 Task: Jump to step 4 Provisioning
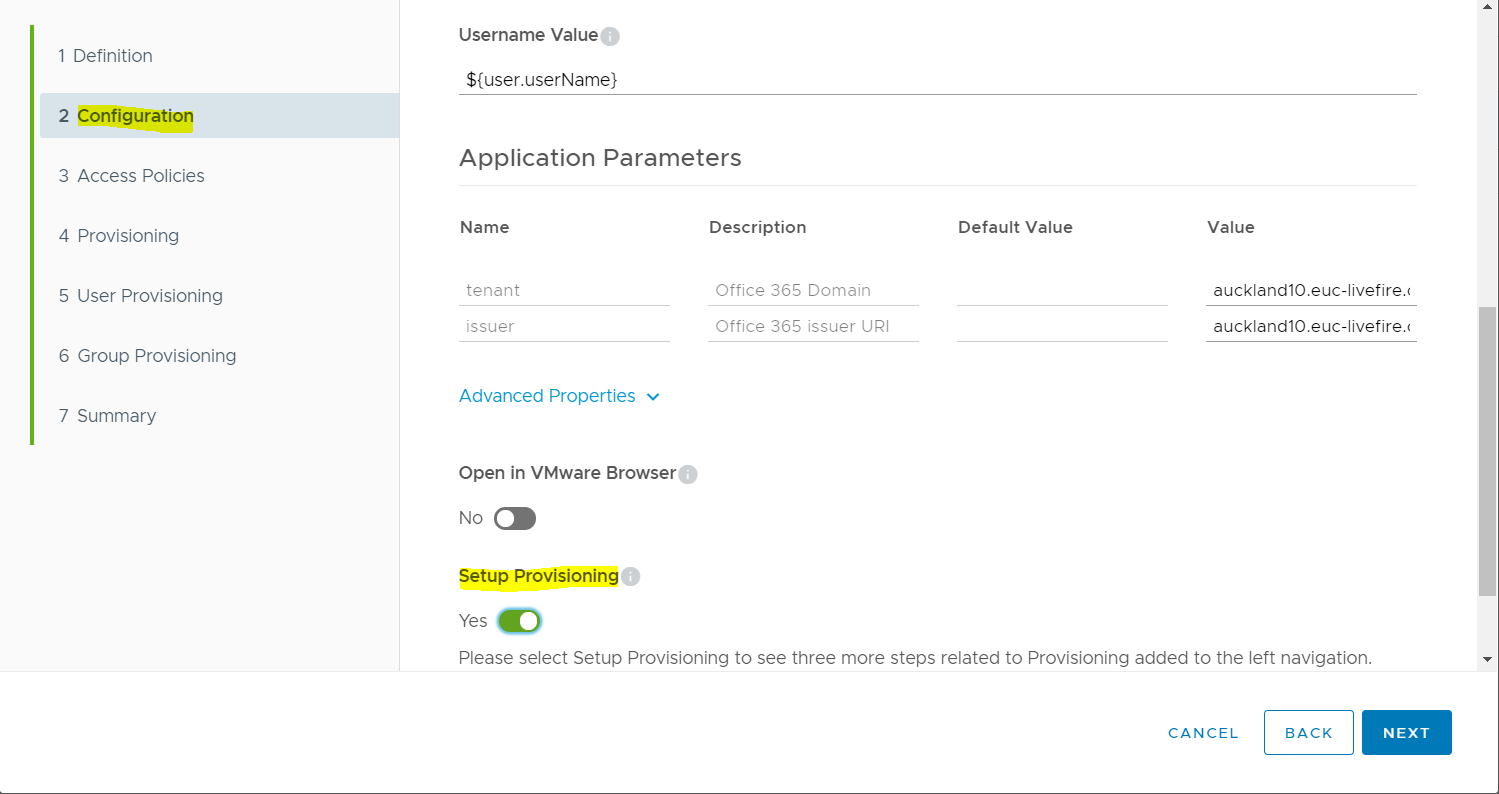point(128,236)
